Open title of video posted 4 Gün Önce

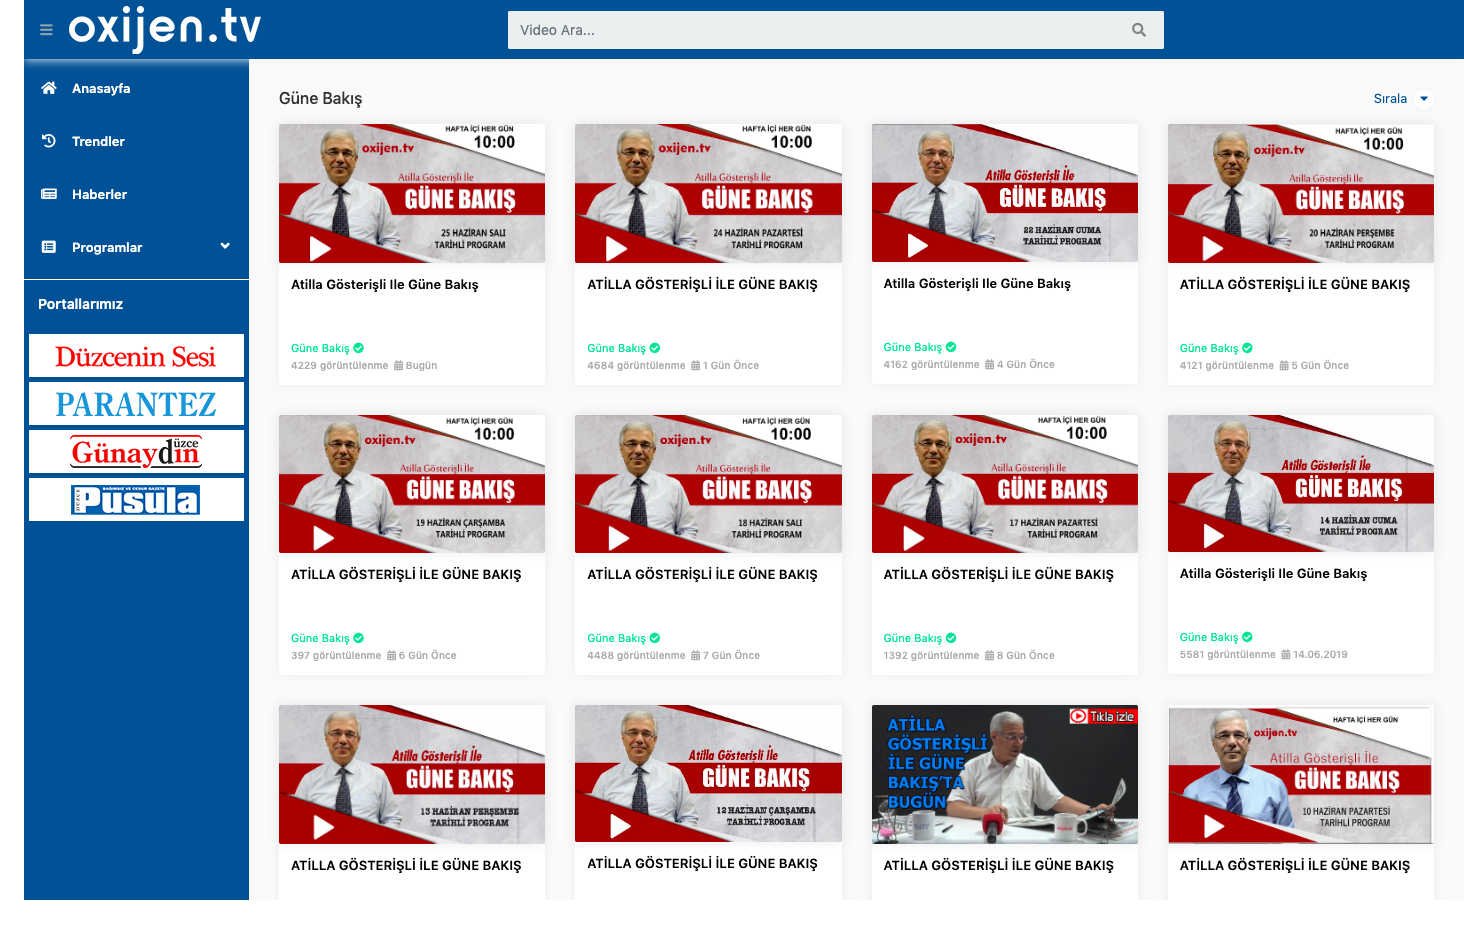pyautogui.click(x=977, y=284)
